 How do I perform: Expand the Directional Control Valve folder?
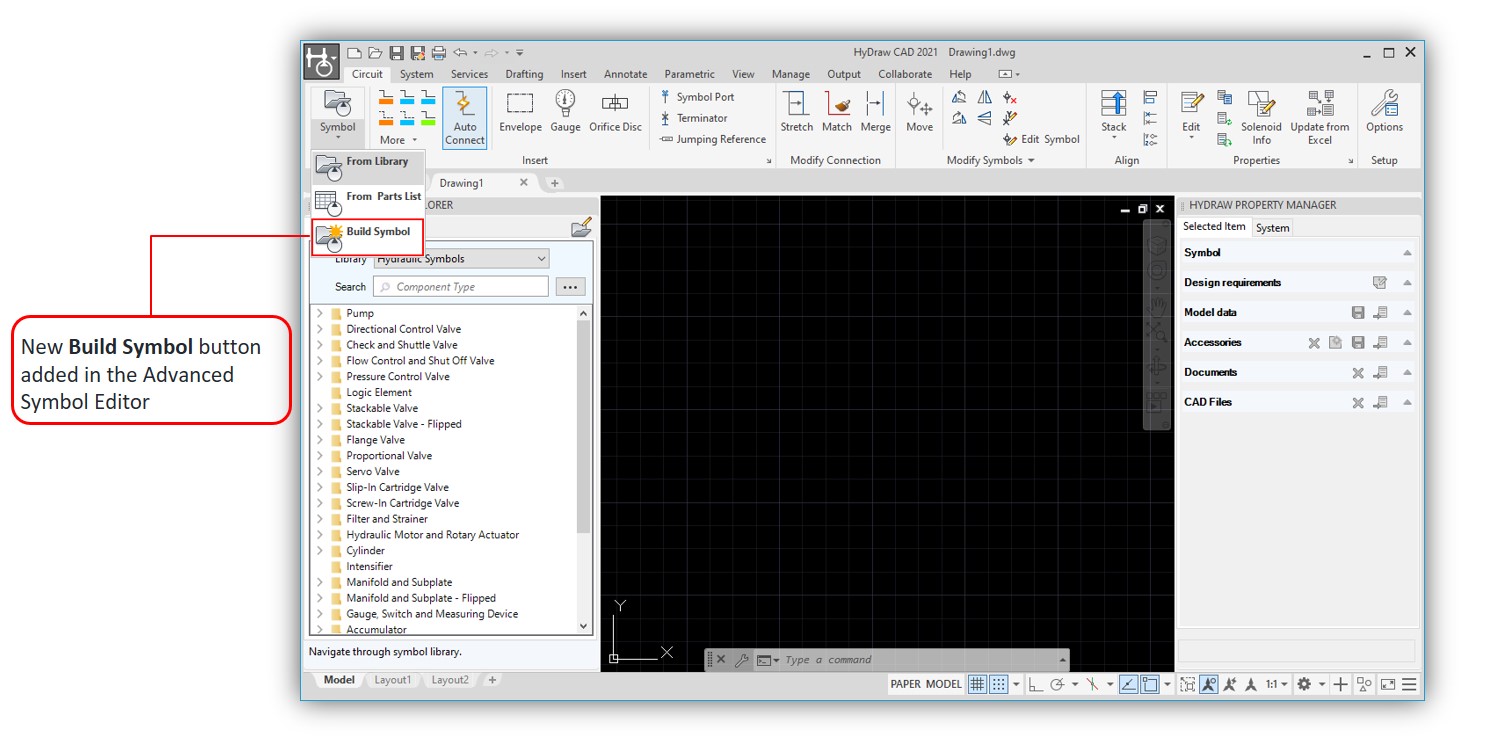(320, 329)
